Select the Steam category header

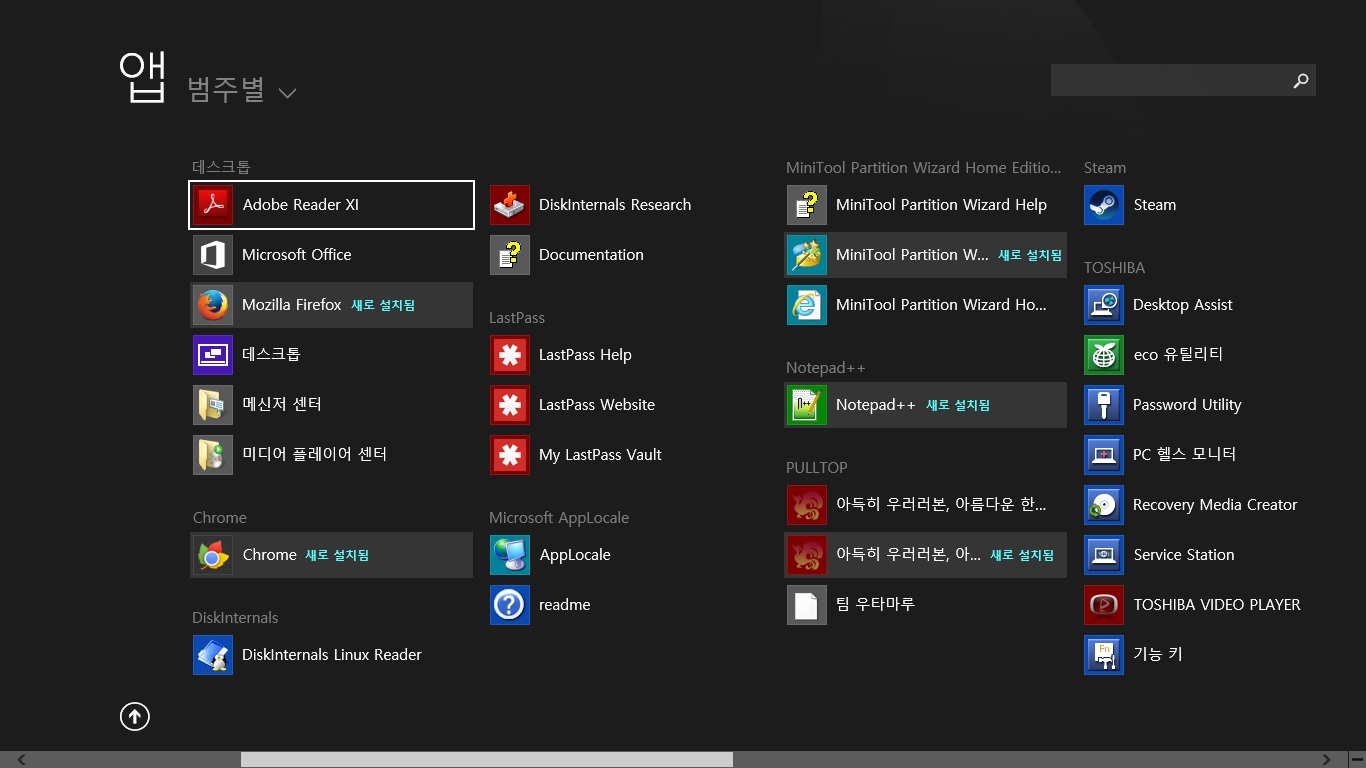coord(1105,167)
